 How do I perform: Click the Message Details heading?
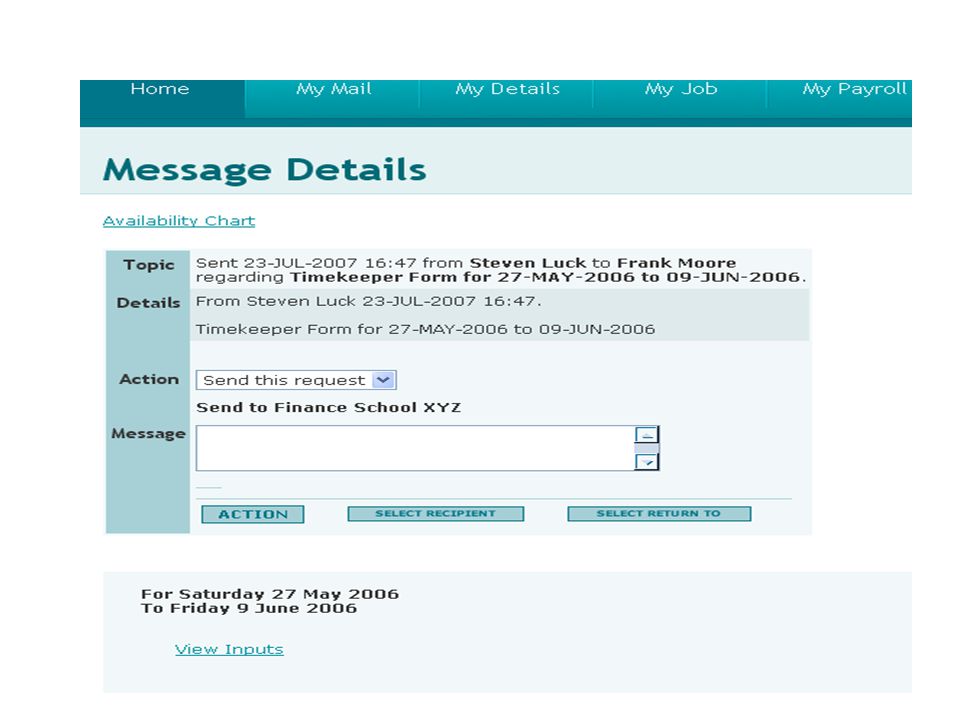tap(264, 170)
